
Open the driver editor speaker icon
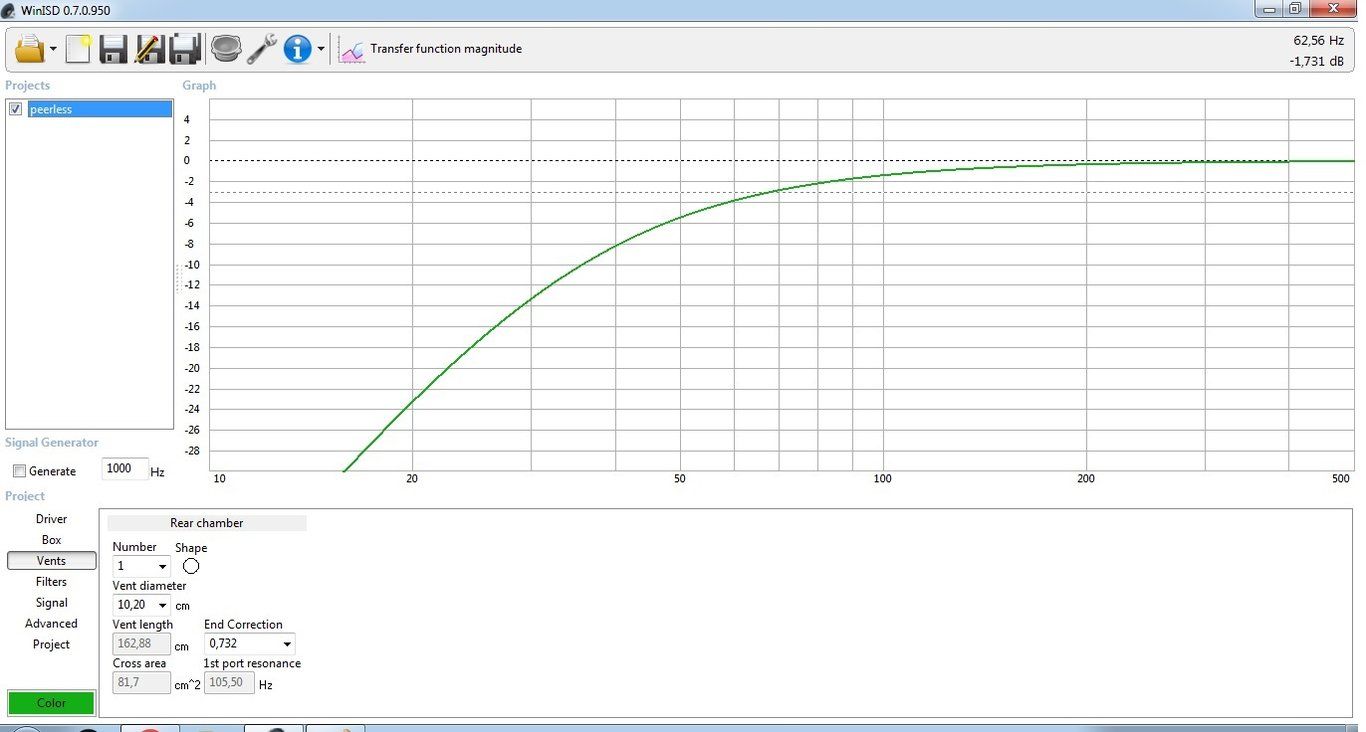[x=226, y=48]
